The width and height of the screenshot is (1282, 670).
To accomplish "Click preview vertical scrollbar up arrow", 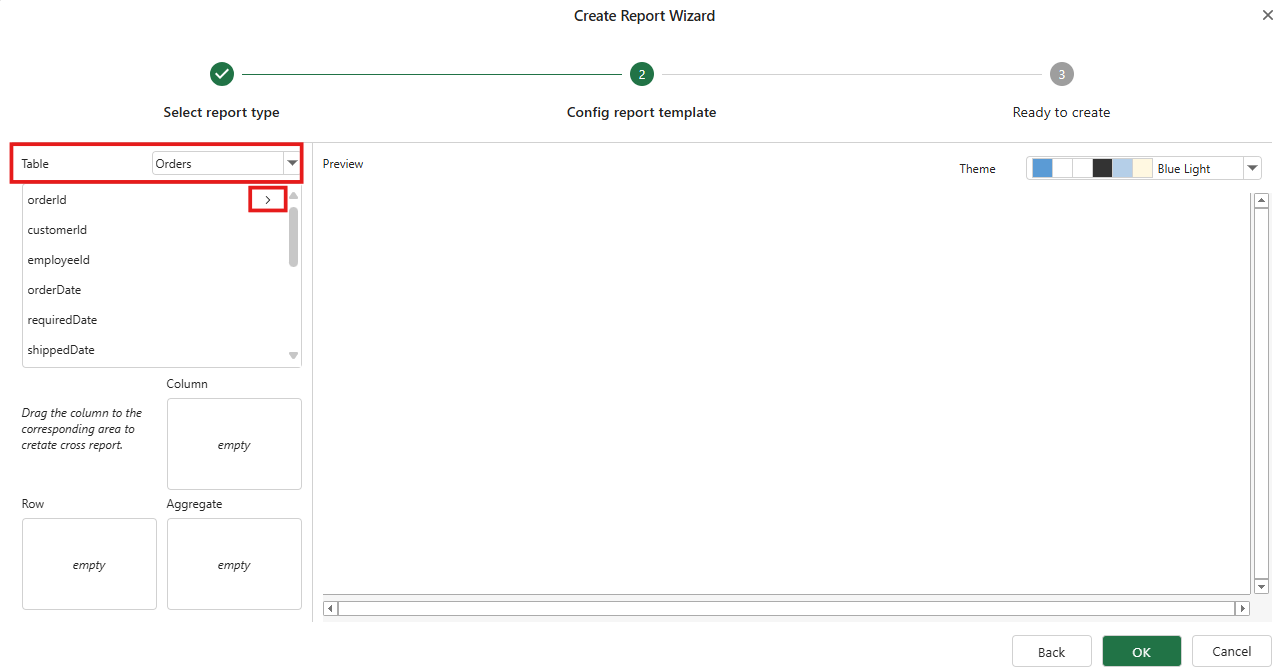I will 1261,201.
